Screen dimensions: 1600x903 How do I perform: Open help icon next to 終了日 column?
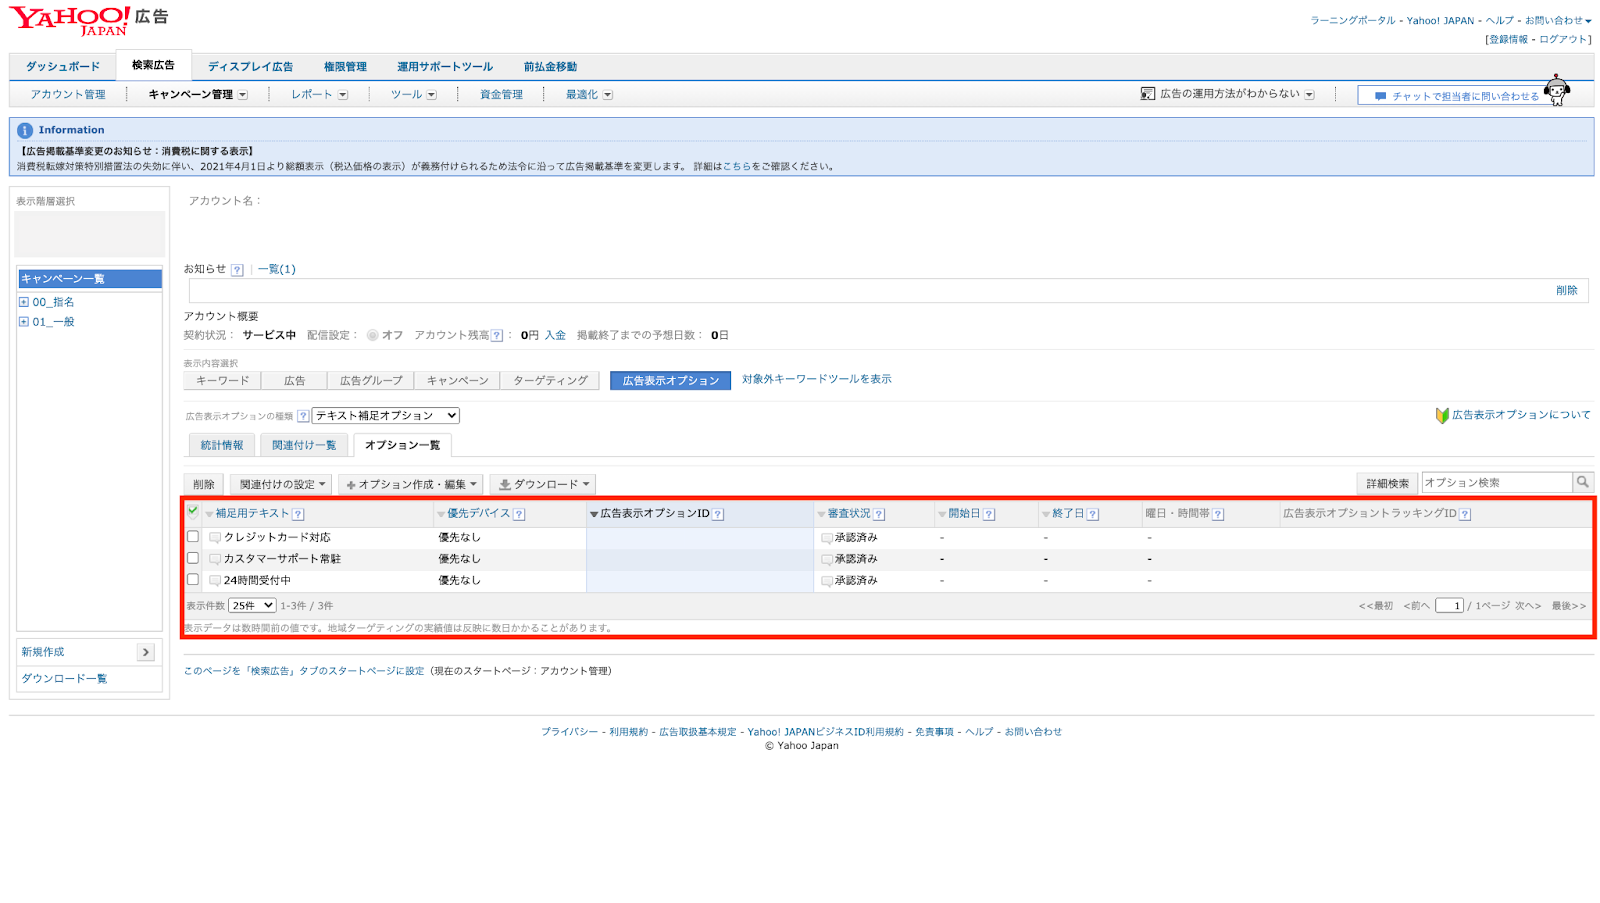click(x=1093, y=514)
